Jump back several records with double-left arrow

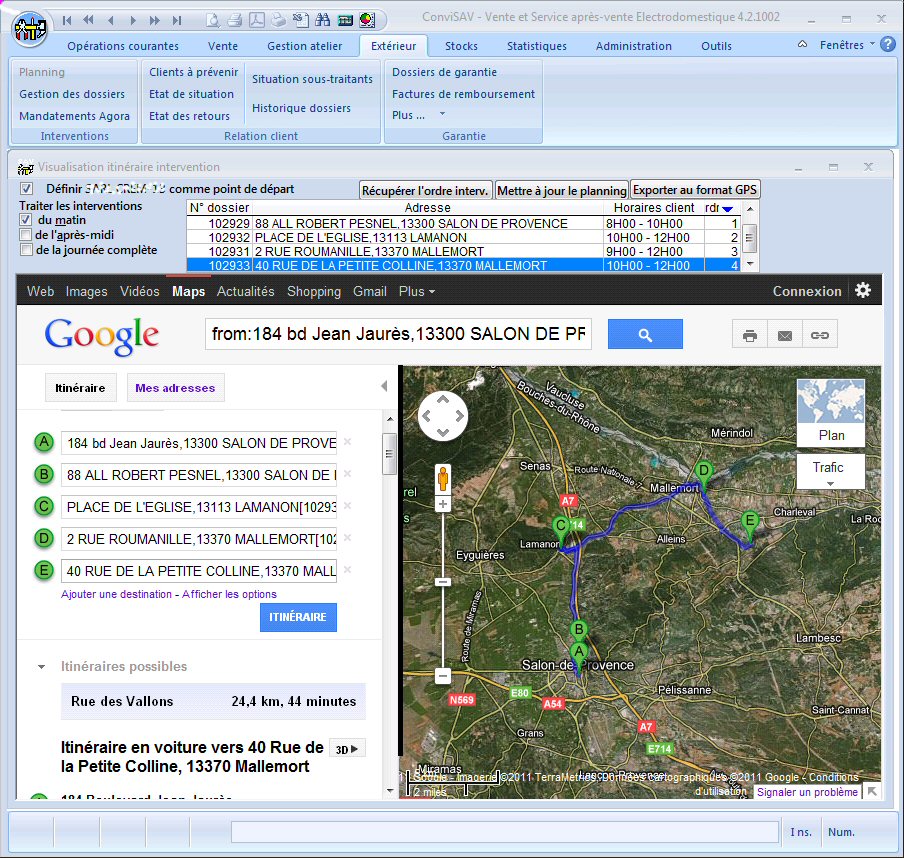(88, 20)
